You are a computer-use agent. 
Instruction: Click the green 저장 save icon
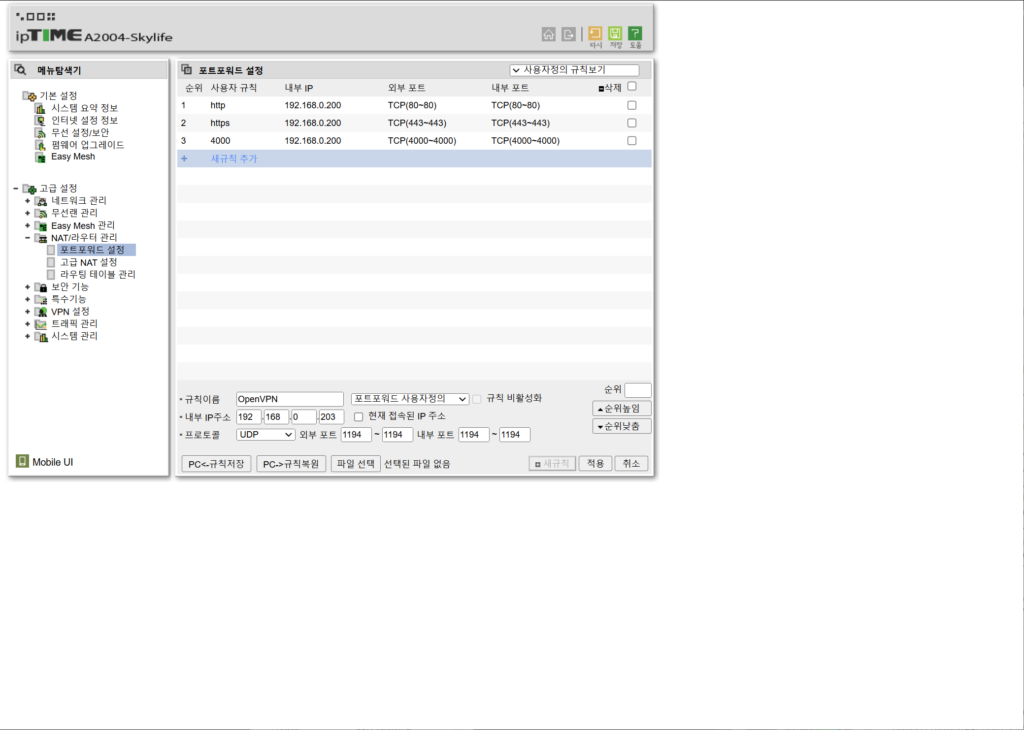[x=615, y=33]
